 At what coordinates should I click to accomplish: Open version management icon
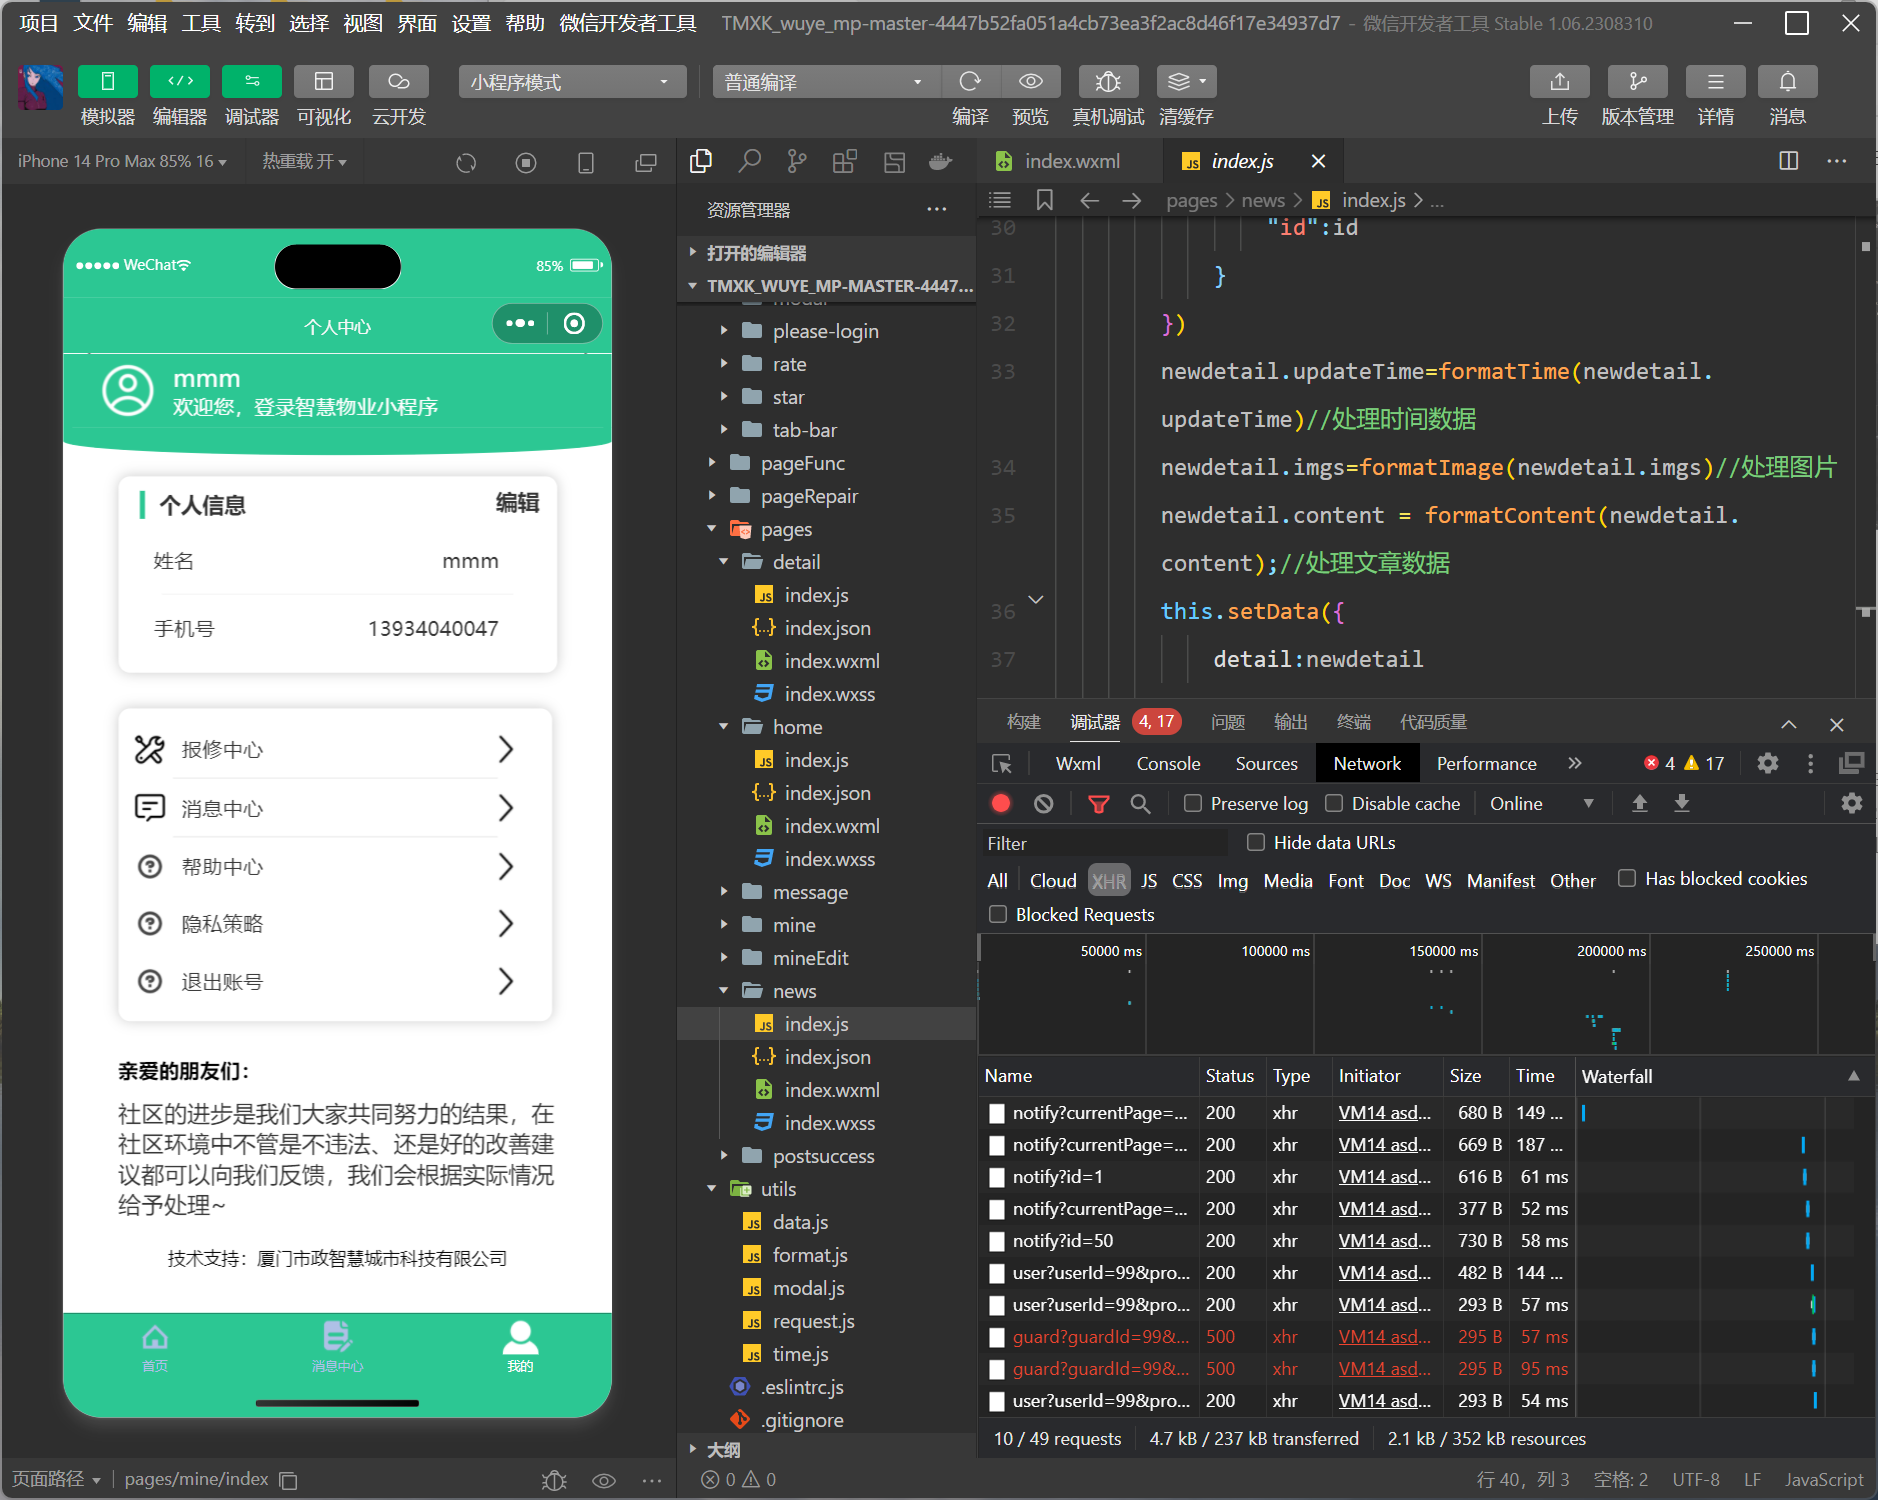tap(1638, 81)
